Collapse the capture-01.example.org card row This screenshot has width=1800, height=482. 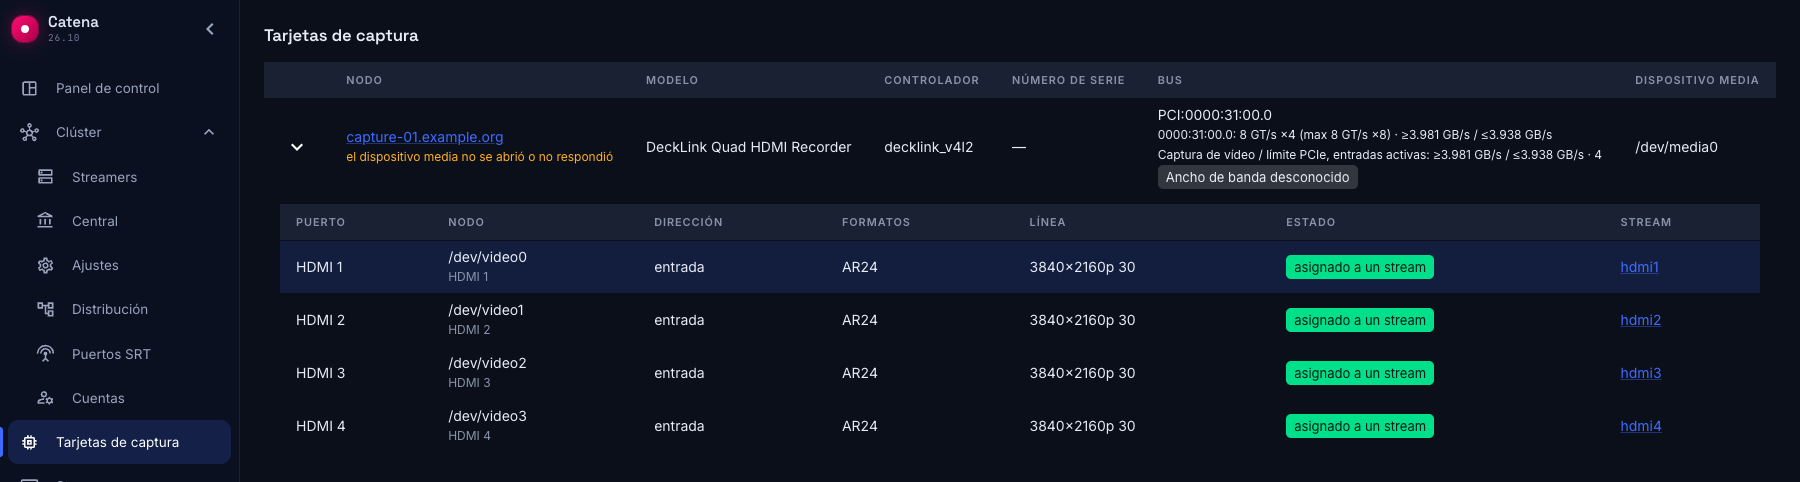pyautogui.click(x=297, y=147)
